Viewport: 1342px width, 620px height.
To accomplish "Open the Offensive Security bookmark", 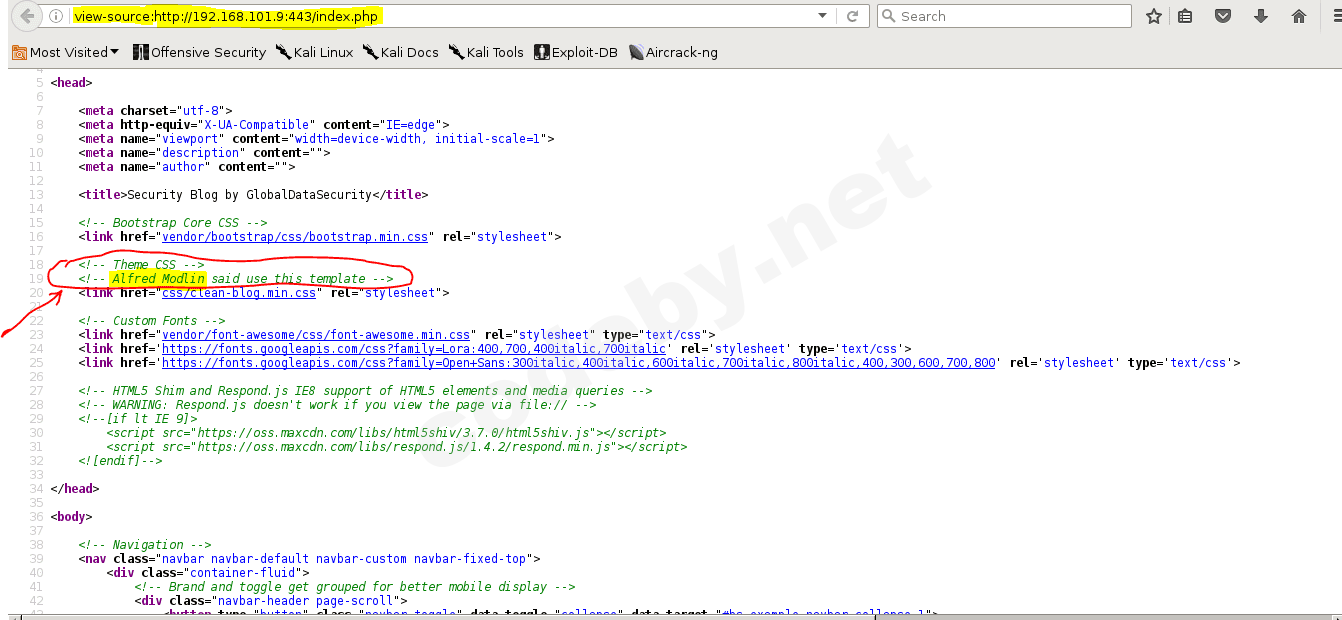I will pos(200,52).
